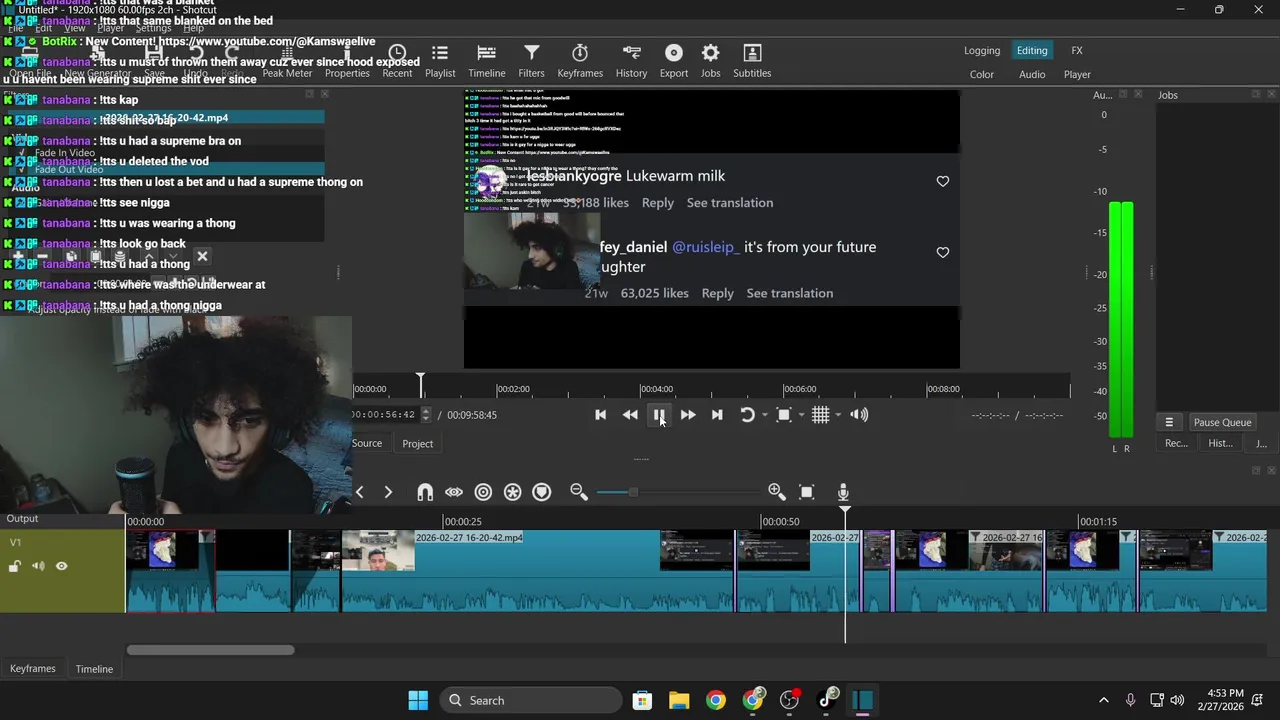Lock the V1 track

(x=15, y=566)
